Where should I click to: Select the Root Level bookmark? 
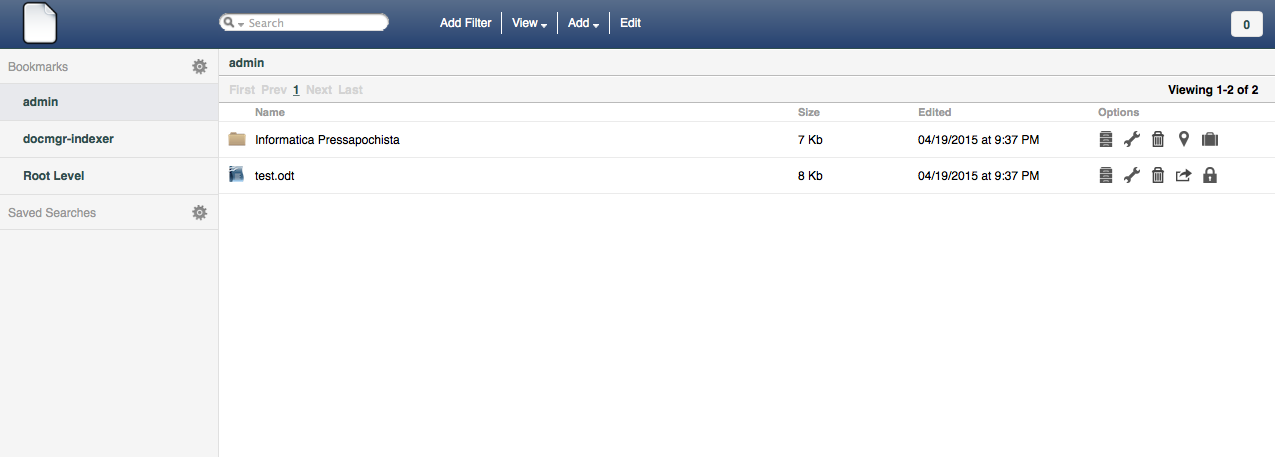[109, 176]
